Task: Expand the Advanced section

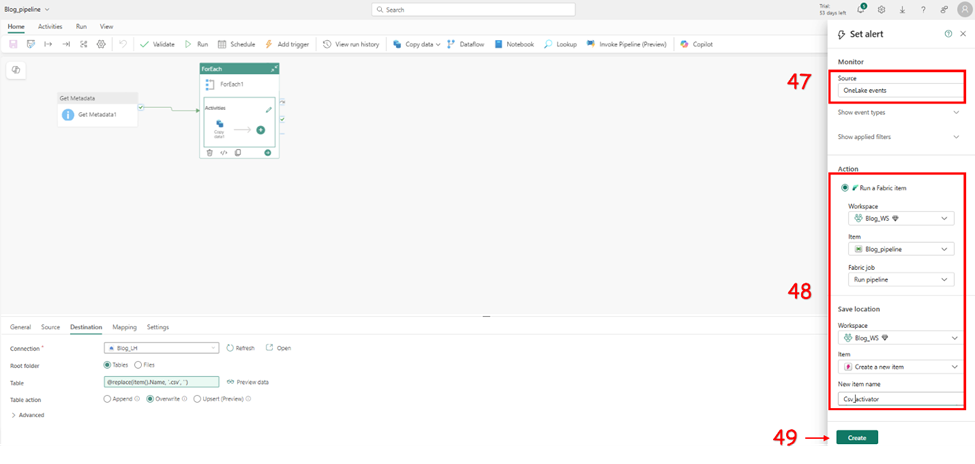Action: [27, 415]
